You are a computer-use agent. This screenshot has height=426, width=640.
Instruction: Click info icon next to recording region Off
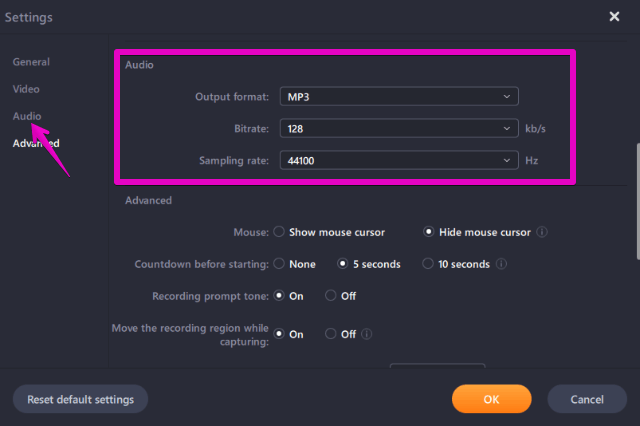(367, 334)
